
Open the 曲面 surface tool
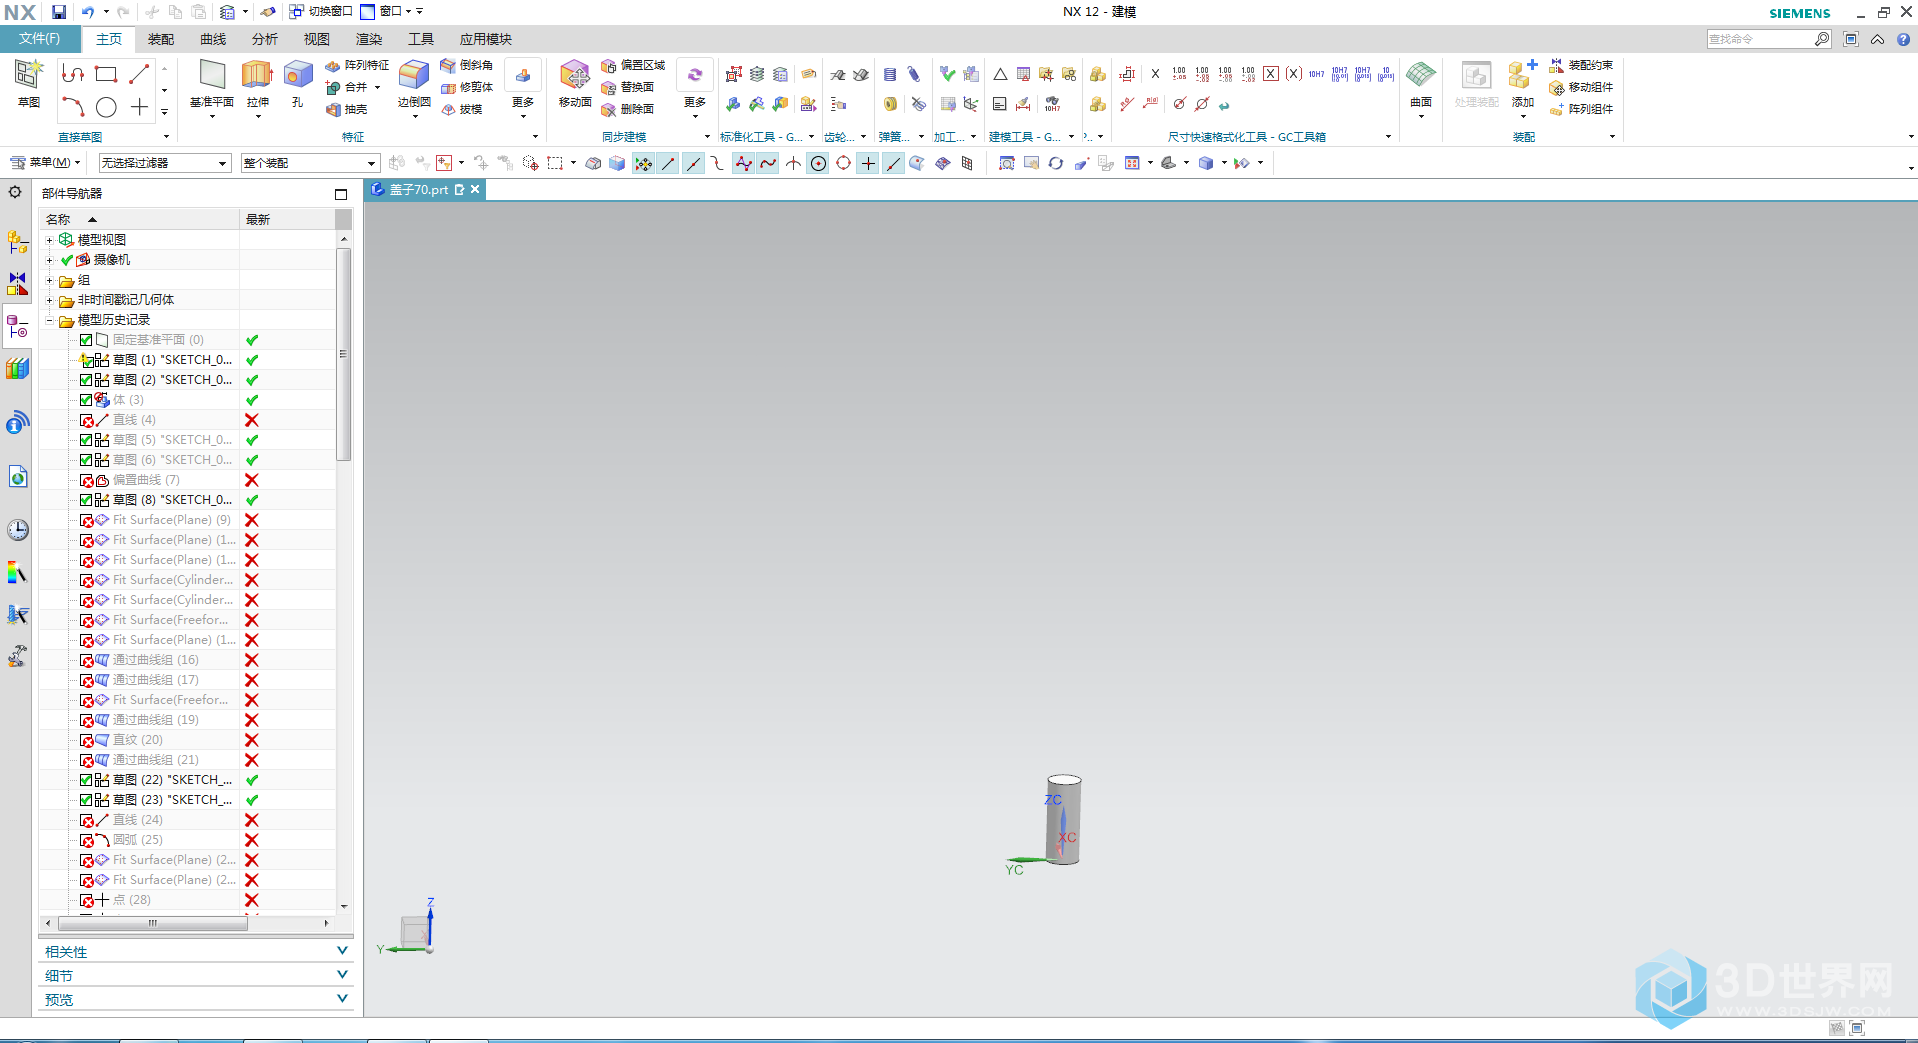click(x=1421, y=83)
